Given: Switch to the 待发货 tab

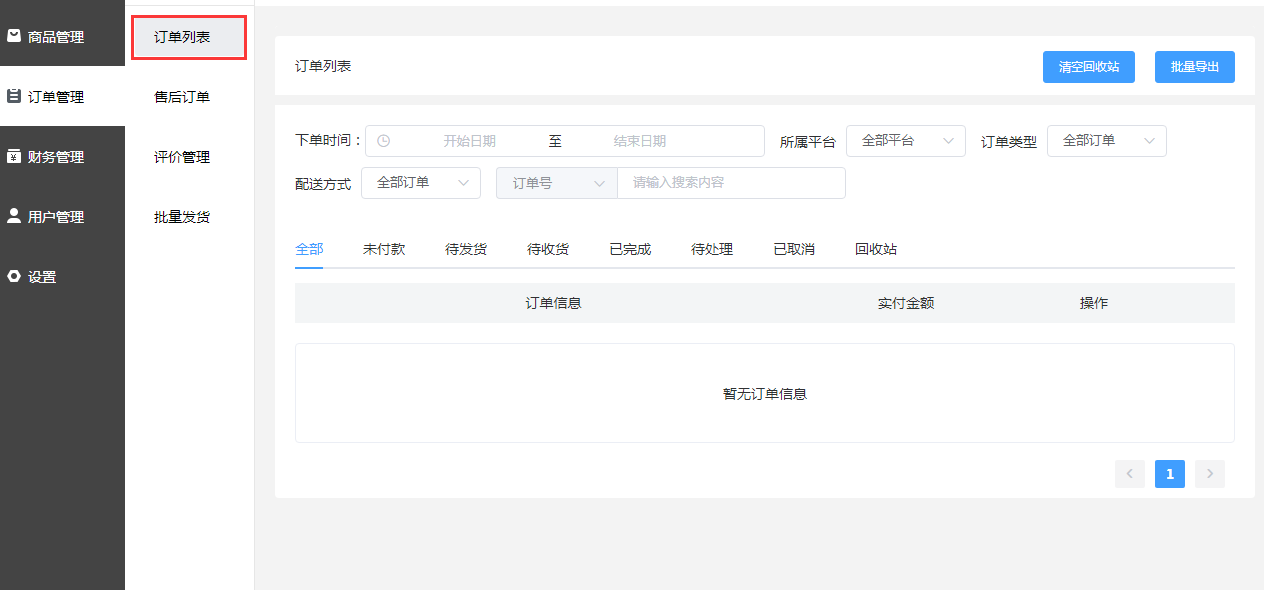Looking at the screenshot, I should tap(466, 249).
